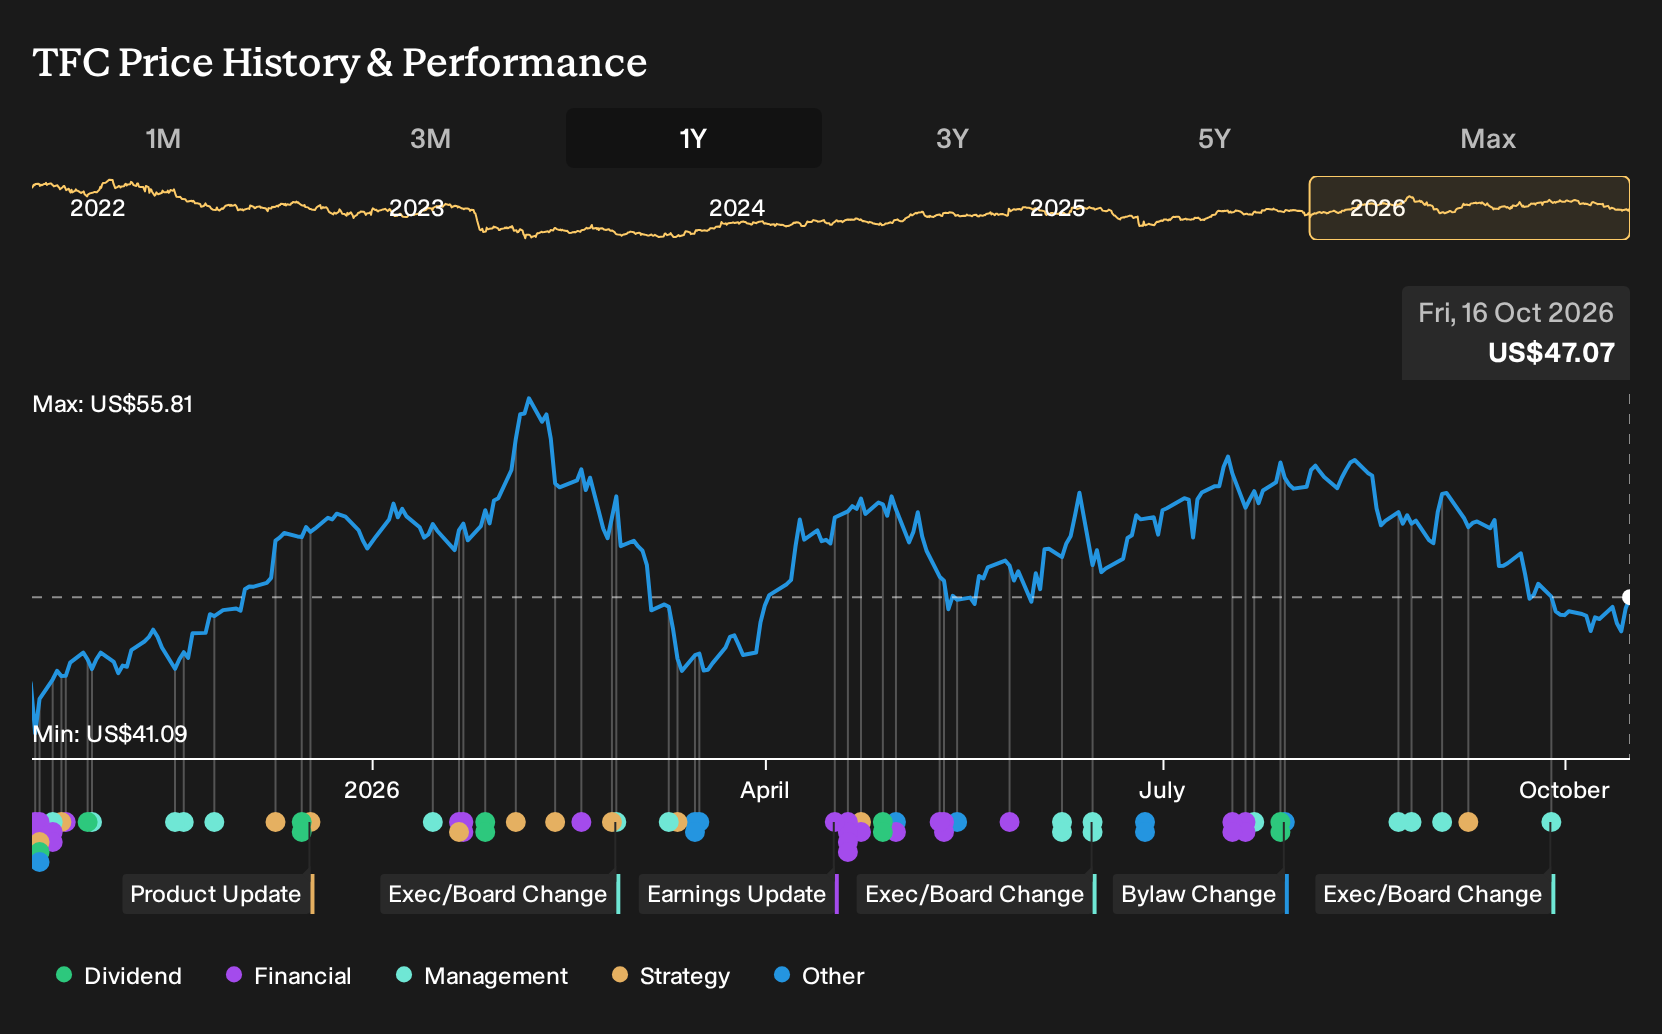Click the July axis label
The height and width of the screenshot is (1034, 1662).
tap(1161, 790)
